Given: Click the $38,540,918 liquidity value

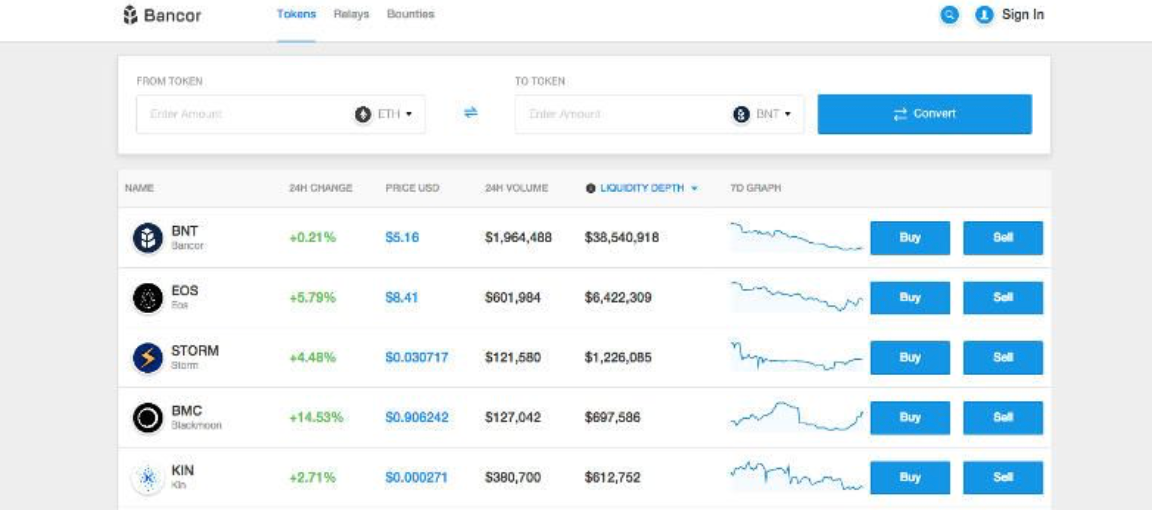Looking at the screenshot, I should [x=622, y=237].
